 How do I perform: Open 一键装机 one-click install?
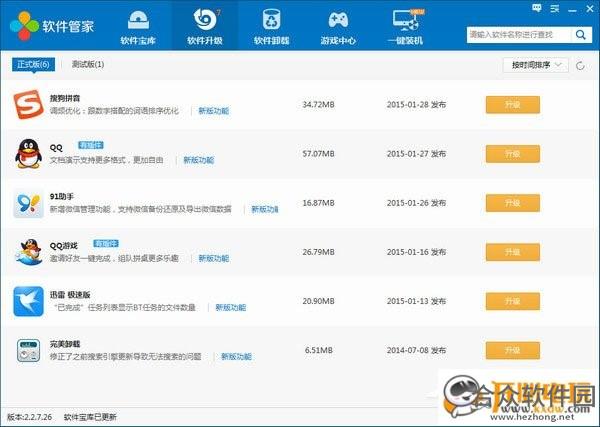pos(405,27)
